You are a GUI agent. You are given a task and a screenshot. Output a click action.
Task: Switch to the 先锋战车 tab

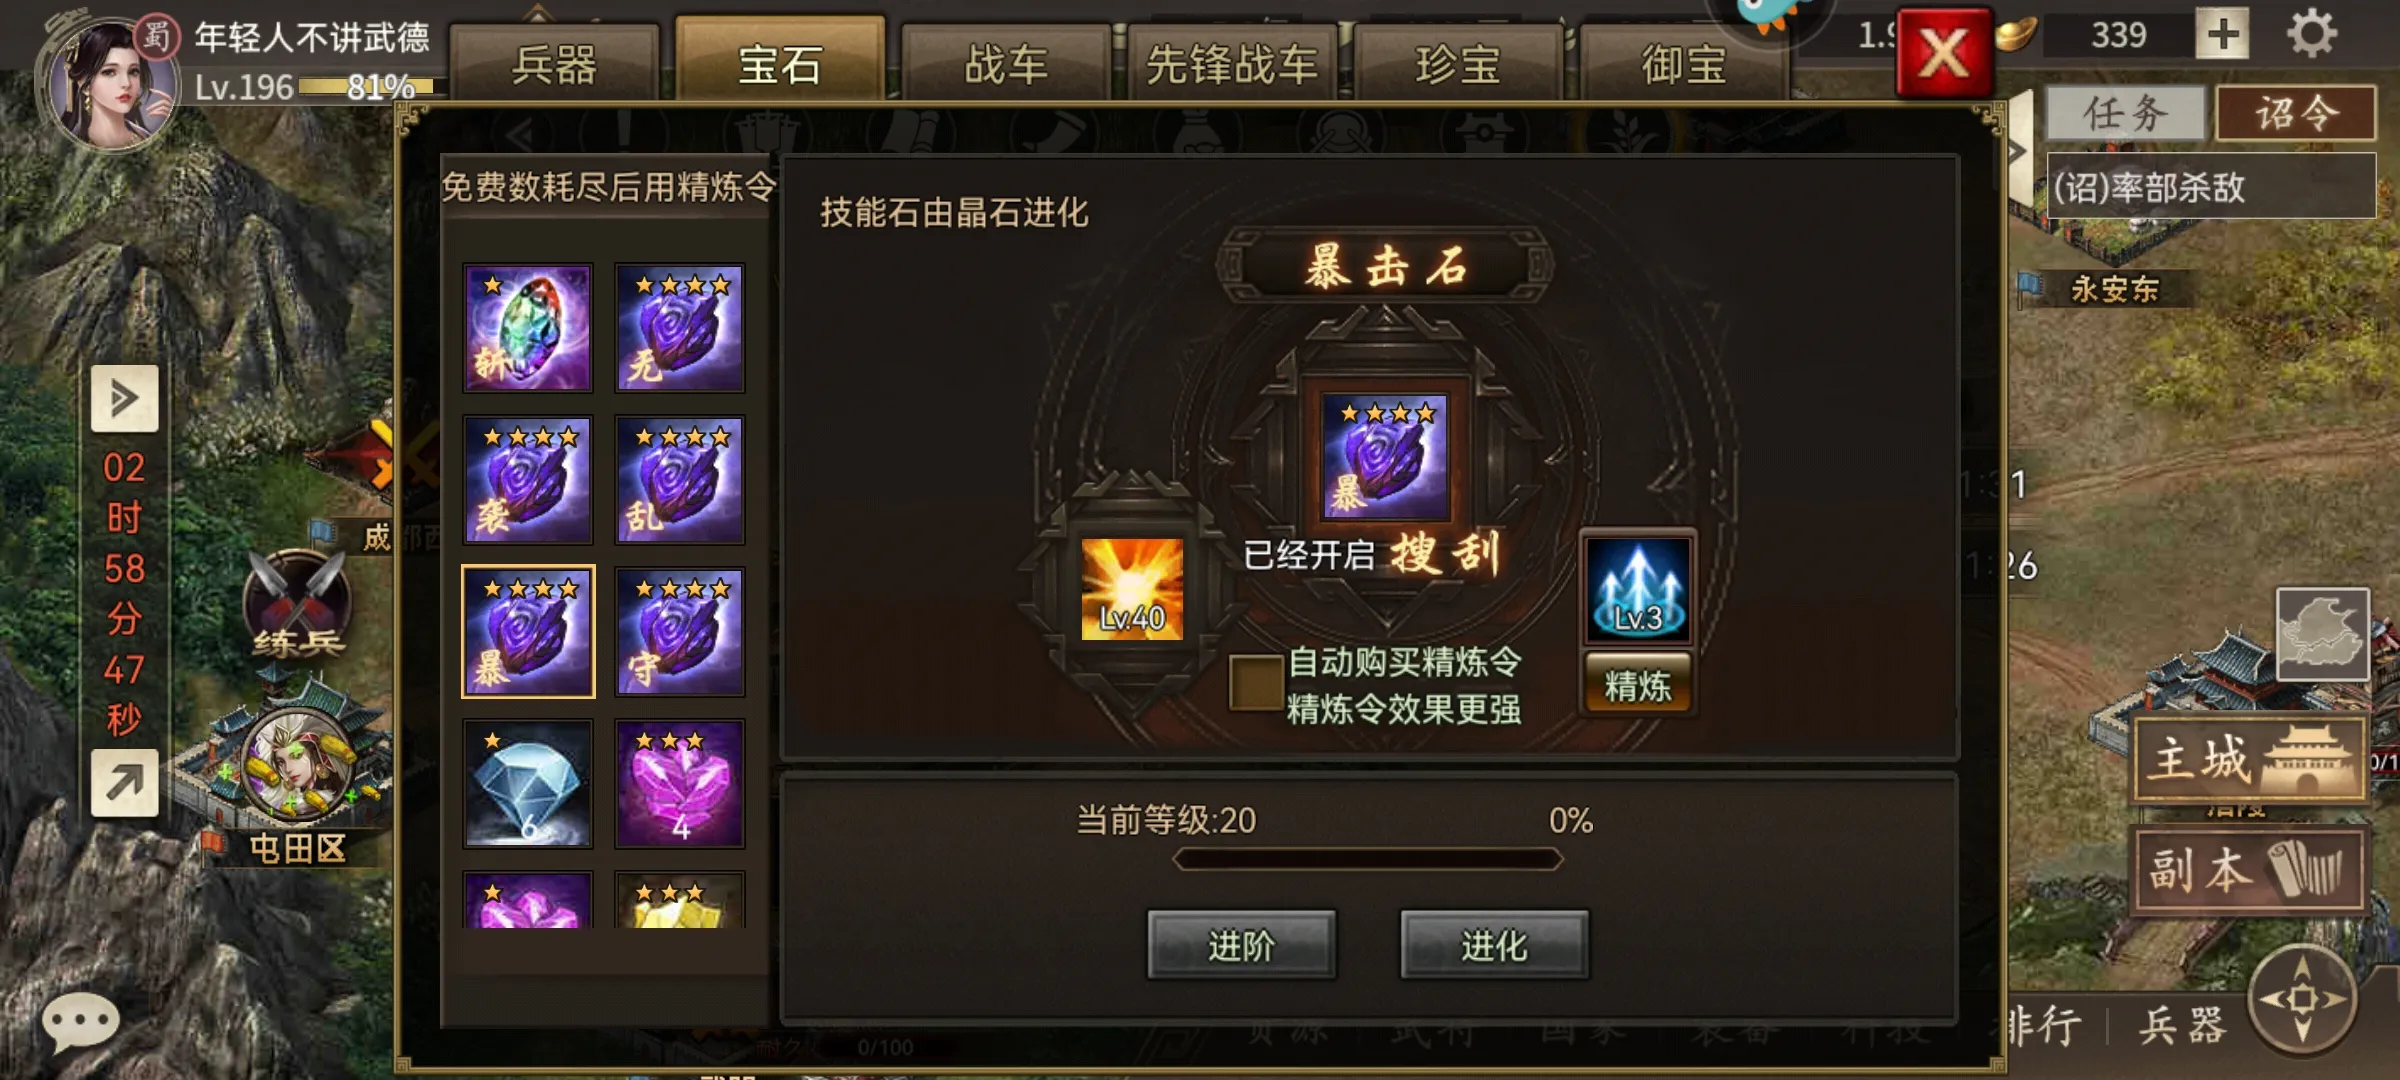point(1232,64)
